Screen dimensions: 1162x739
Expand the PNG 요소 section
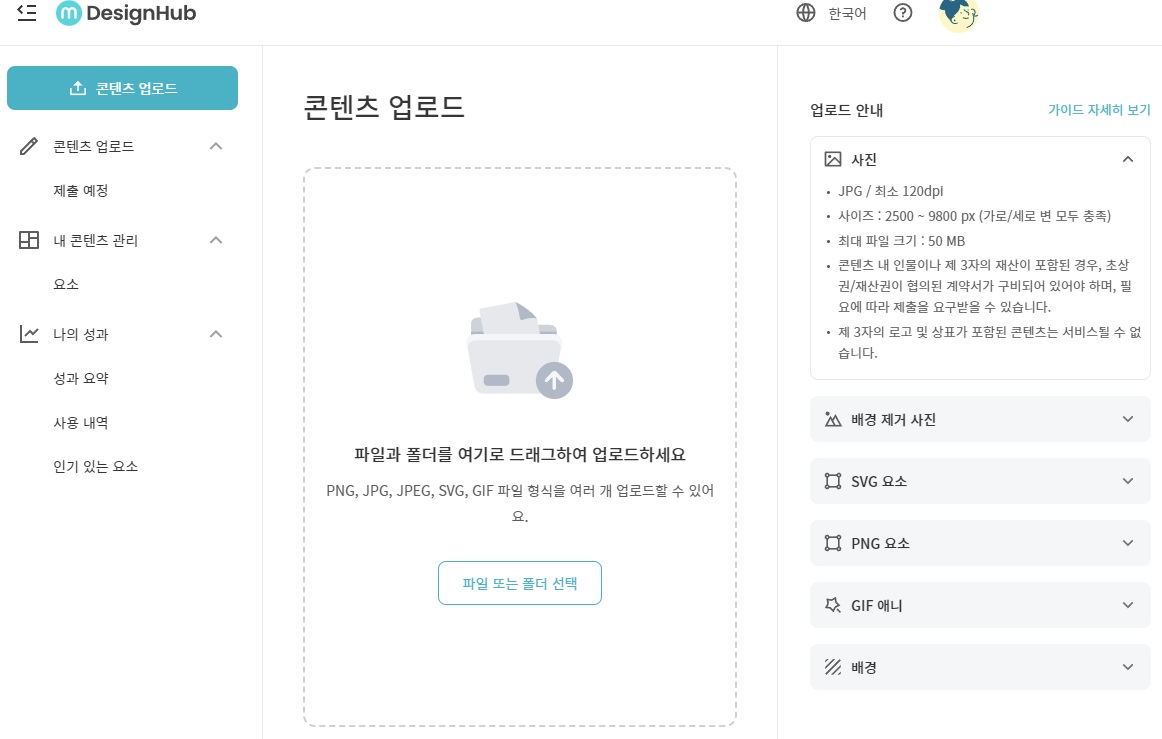tap(1128, 543)
